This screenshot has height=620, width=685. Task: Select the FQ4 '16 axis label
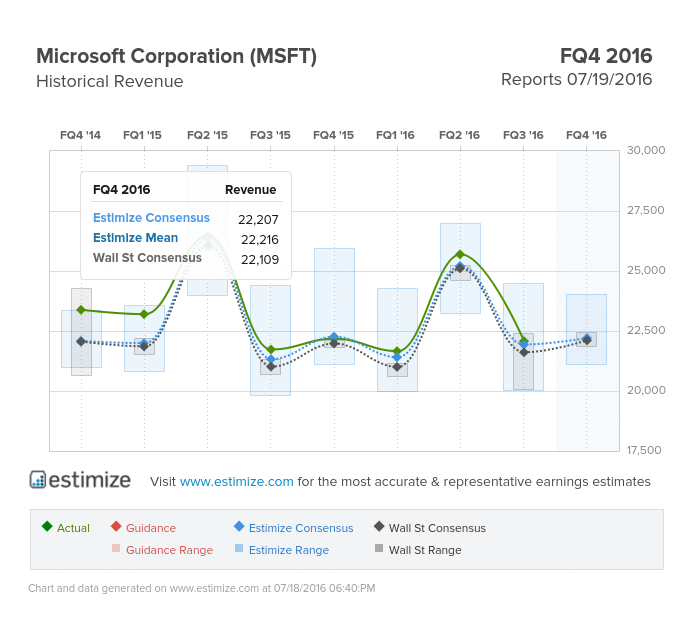586,135
